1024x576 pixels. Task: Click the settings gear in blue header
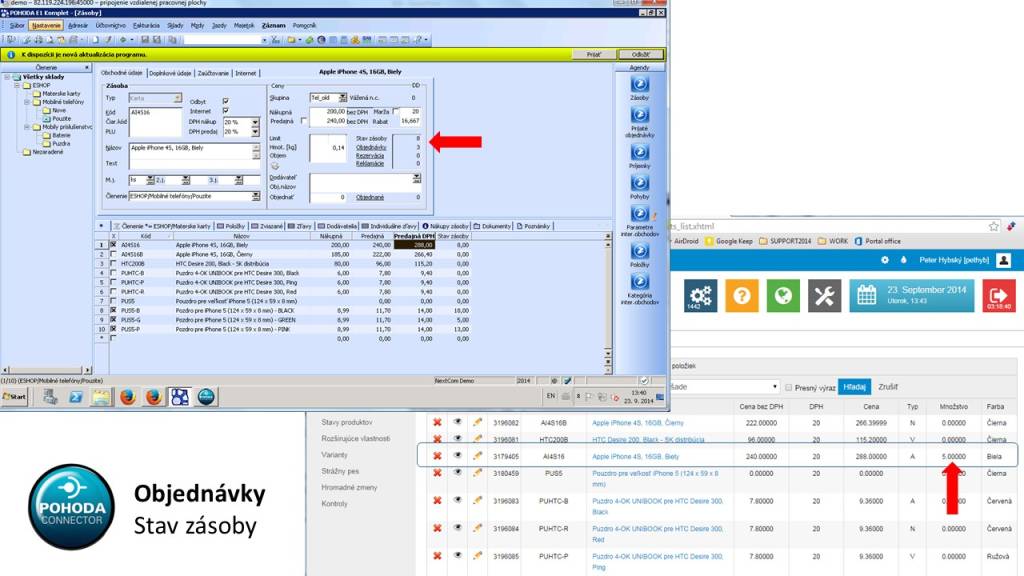click(885, 260)
